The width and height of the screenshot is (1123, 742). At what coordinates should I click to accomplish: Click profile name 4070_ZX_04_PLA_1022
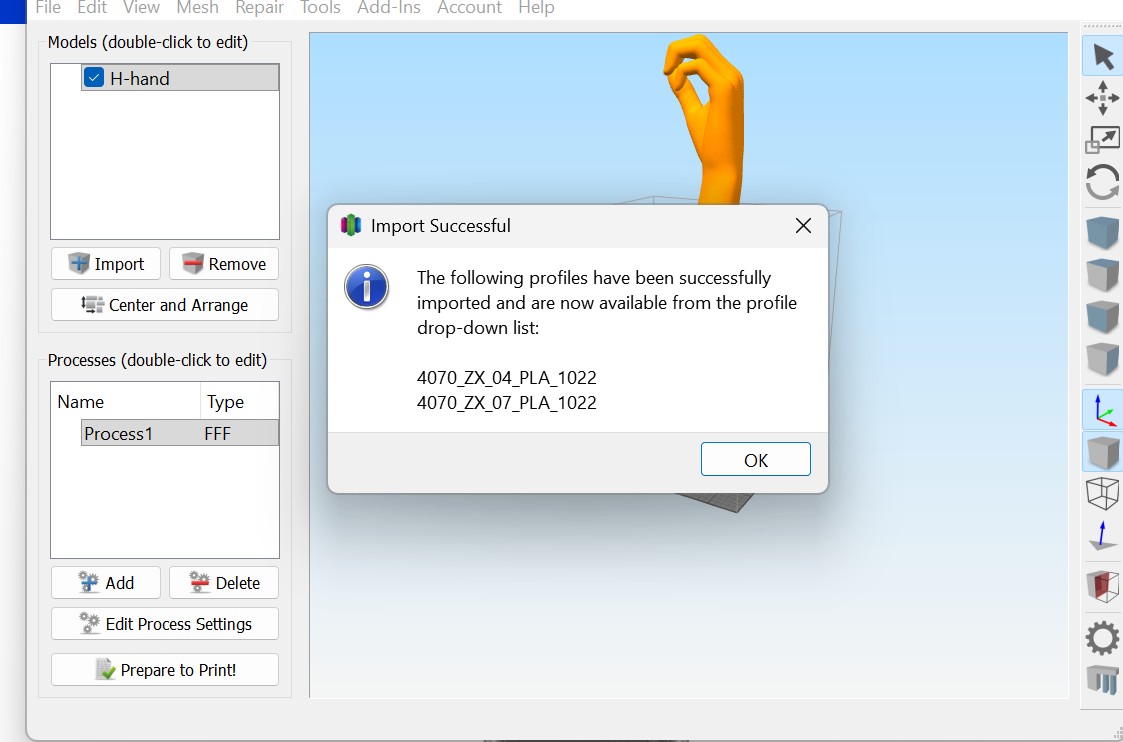point(506,377)
